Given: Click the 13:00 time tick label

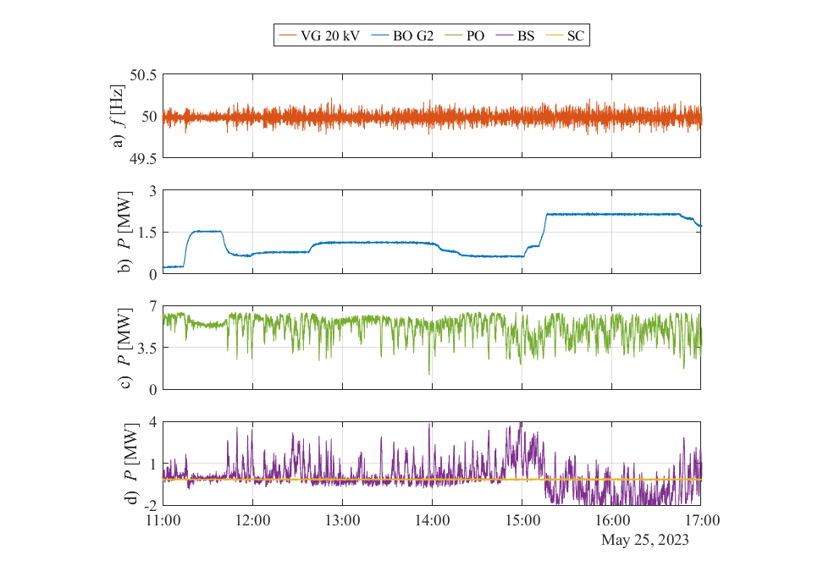Looking at the screenshot, I should (342, 520).
